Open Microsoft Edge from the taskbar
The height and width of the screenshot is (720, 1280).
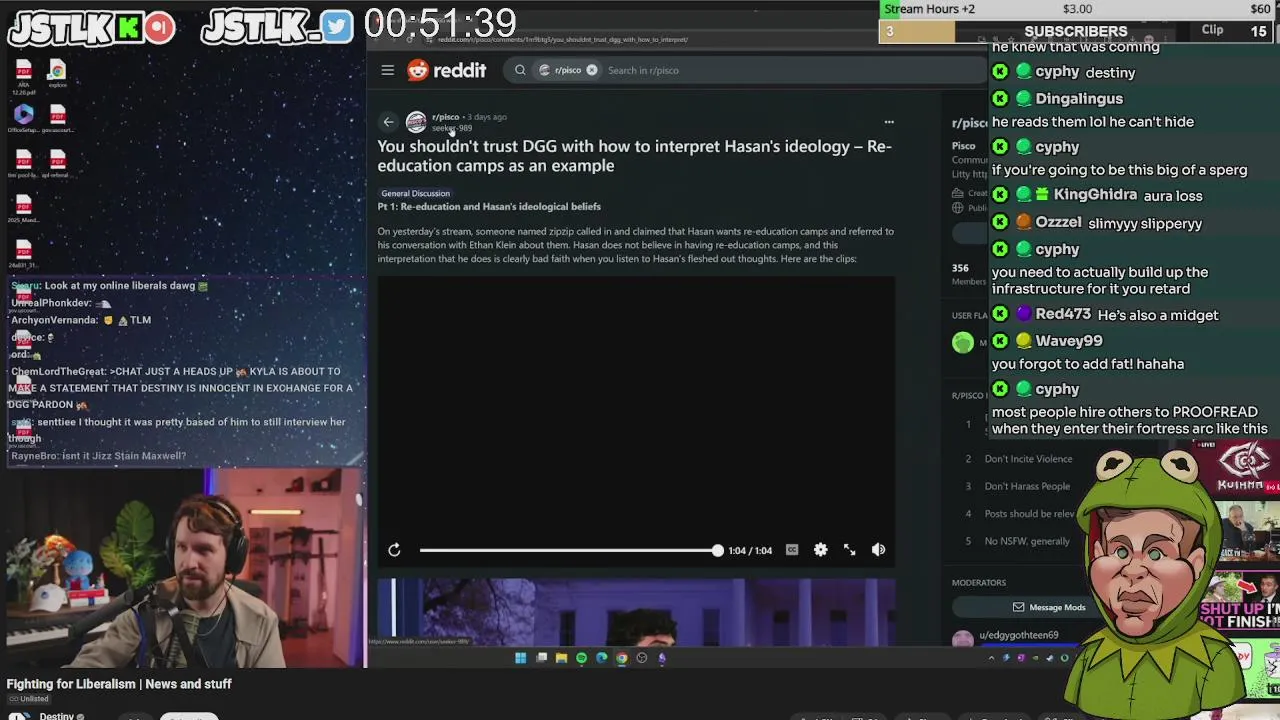601,658
